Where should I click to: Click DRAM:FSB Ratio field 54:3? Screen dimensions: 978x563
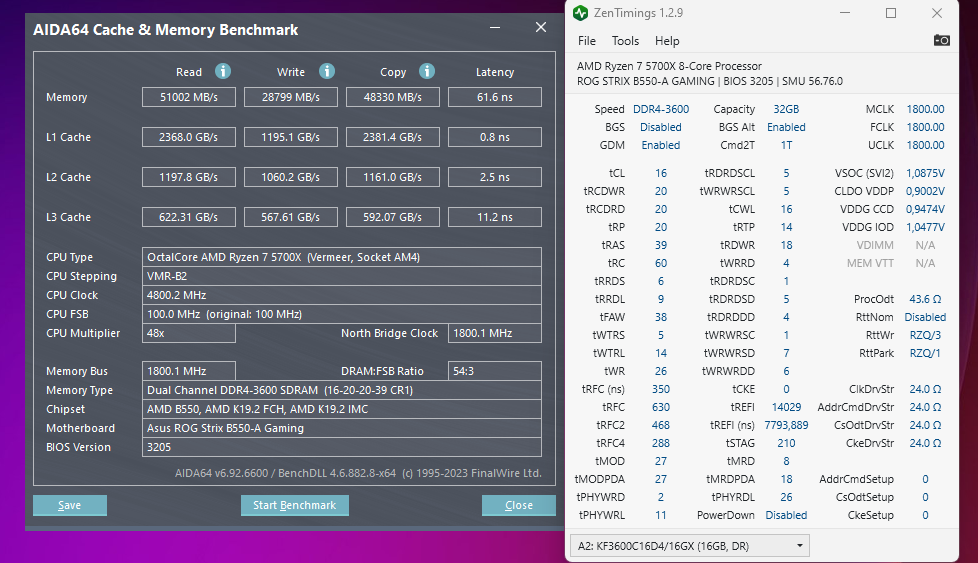(495, 371)
